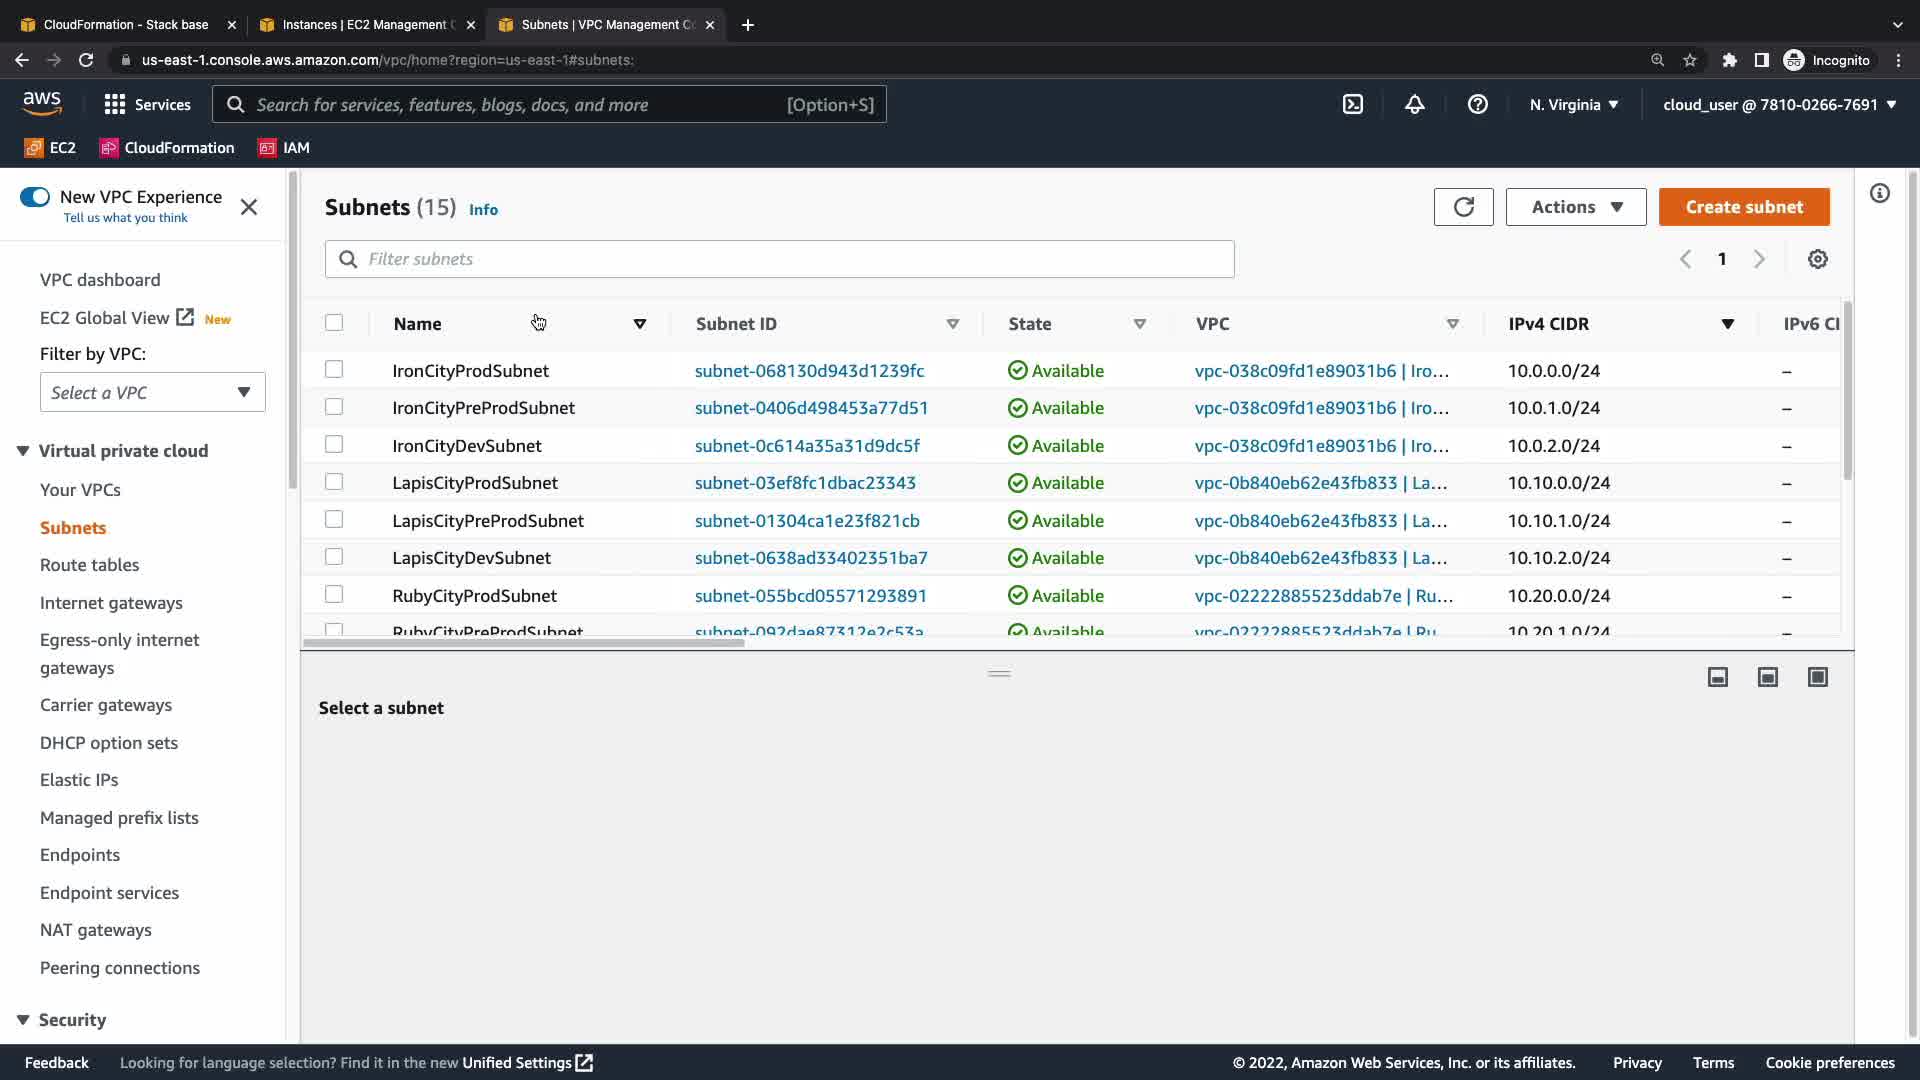Focus the Filter subnets search field
Image resolution: width=1920 pixels, height=1080 pixels.
[x=780, y=259]
